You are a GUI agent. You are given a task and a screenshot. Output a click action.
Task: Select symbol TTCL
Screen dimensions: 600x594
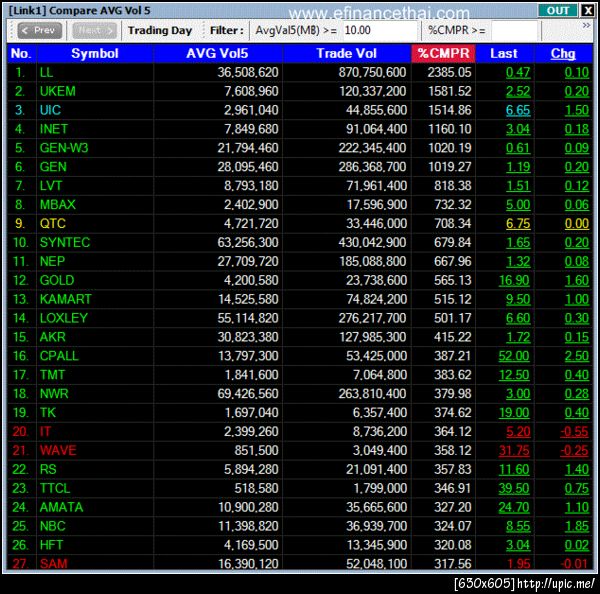(55, 488)
